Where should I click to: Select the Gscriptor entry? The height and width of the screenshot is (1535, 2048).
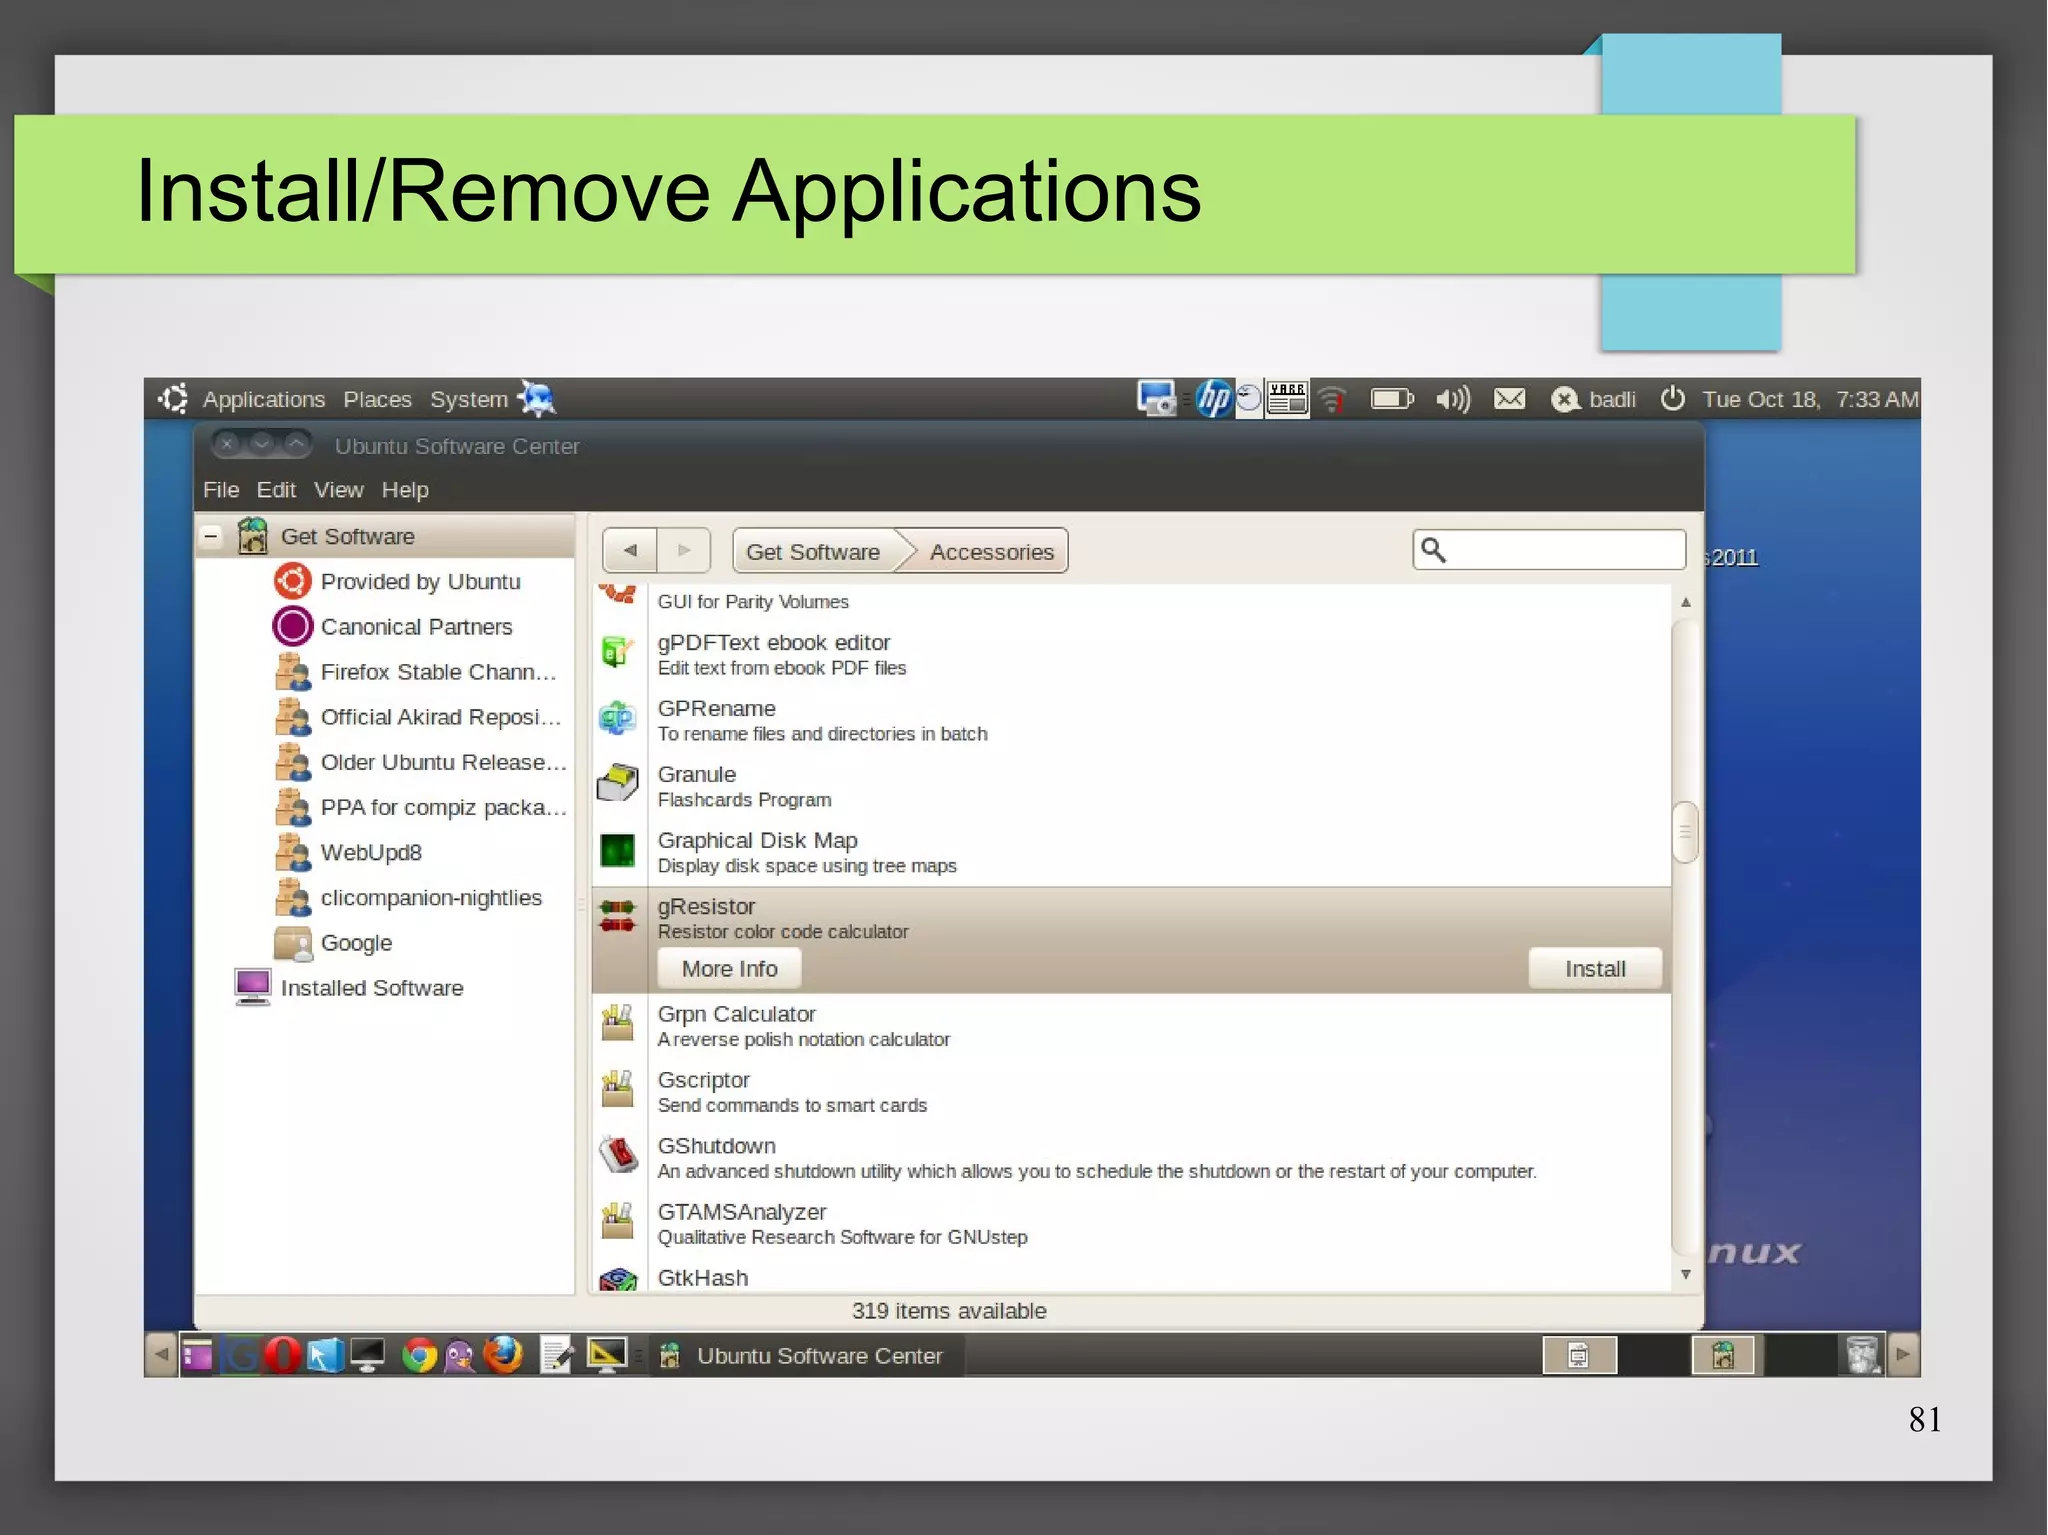click(1131, 1092)
